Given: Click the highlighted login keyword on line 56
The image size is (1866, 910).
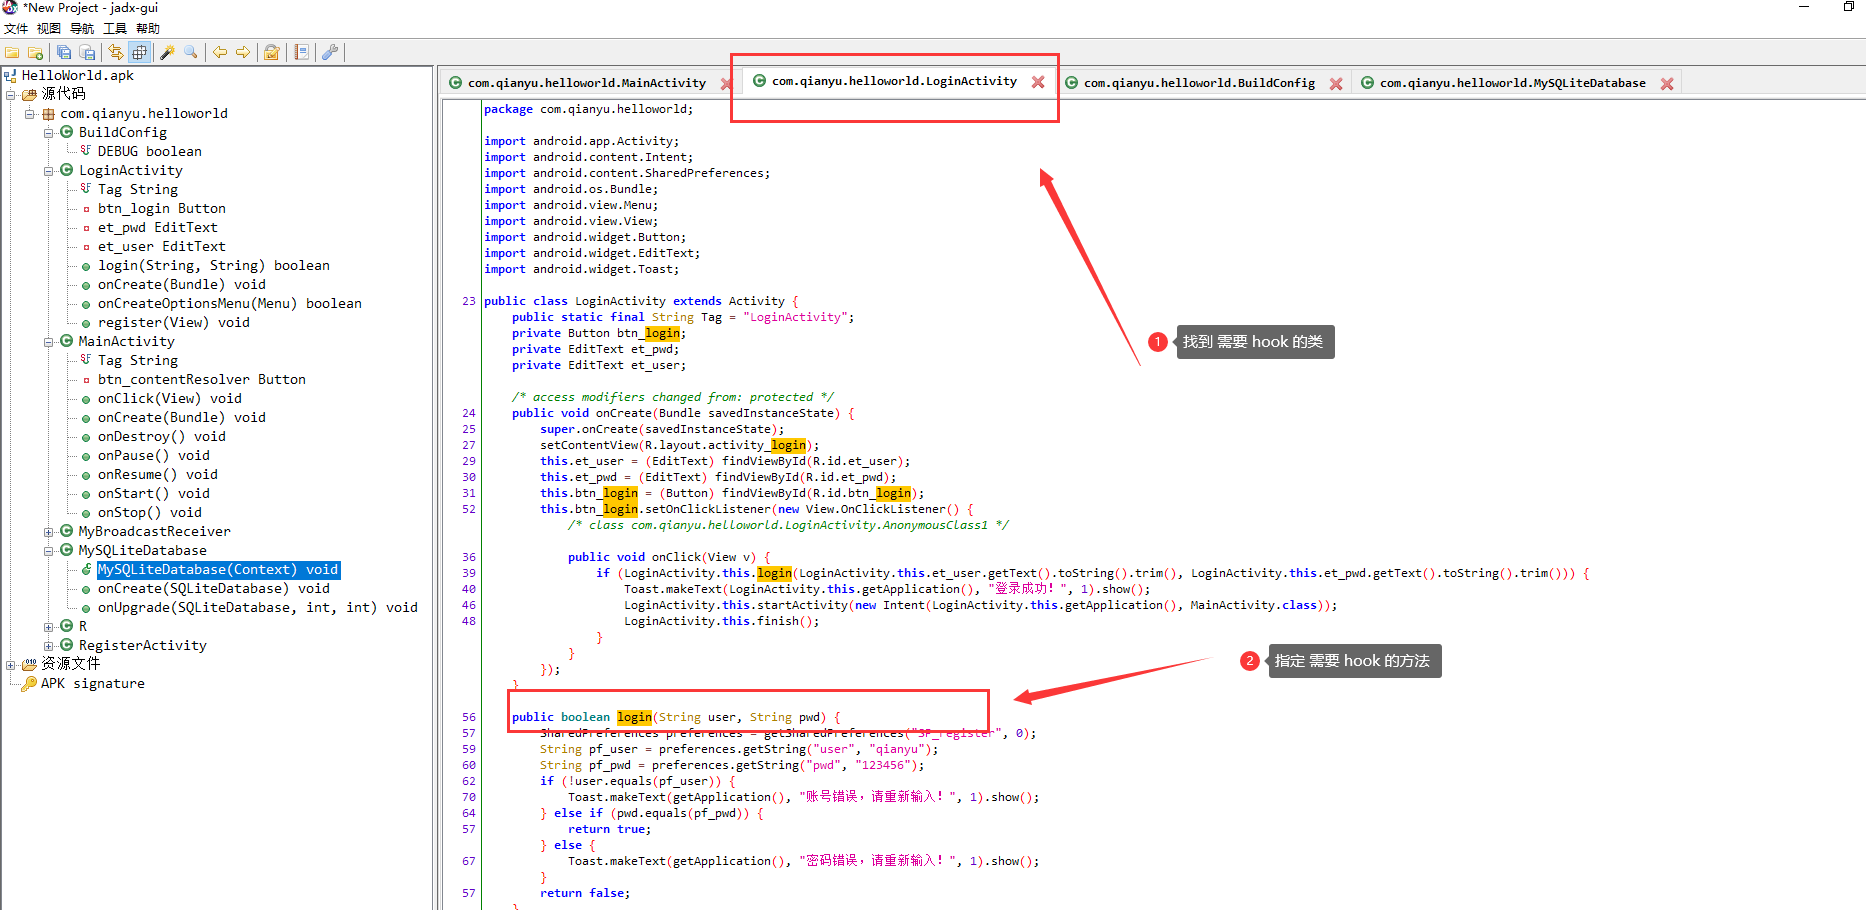Looking at the screenshot, I should click(634, 716).
